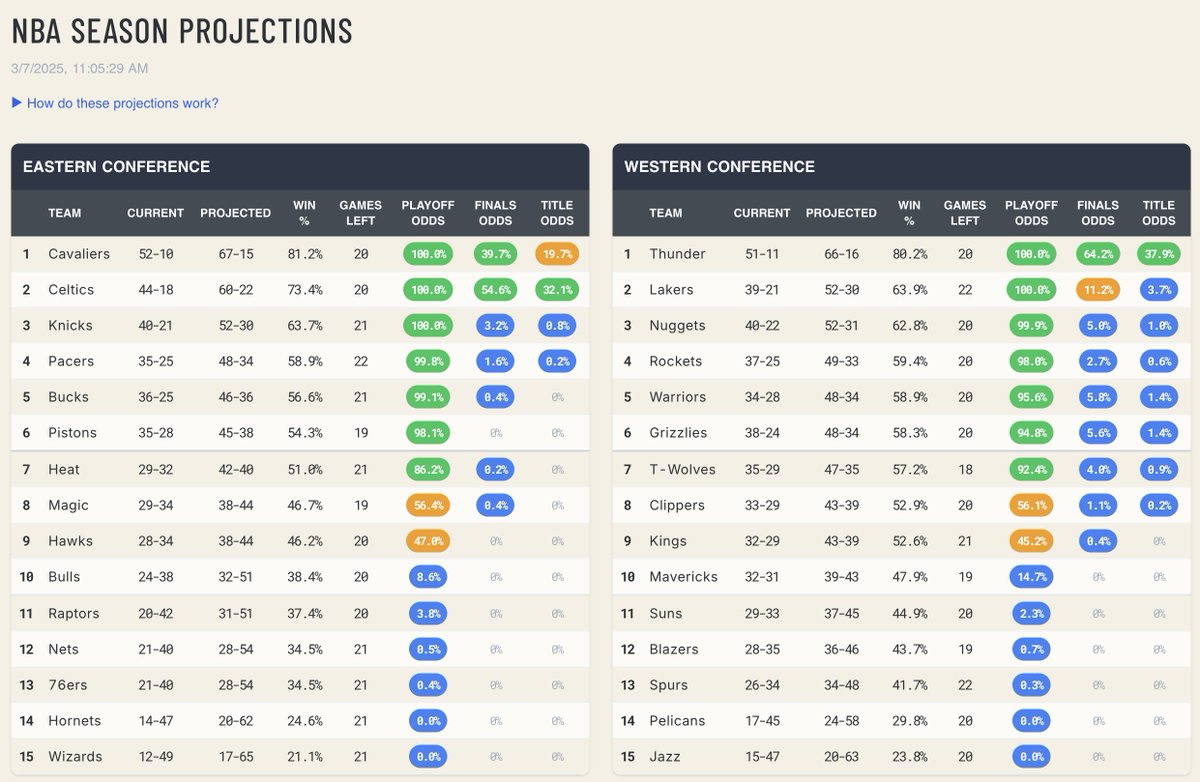The width and height of the screenshot is (1200, 782).
Task: Click T-Wolves 92.4% playoff odds badge
Action: coord(1031,469)
